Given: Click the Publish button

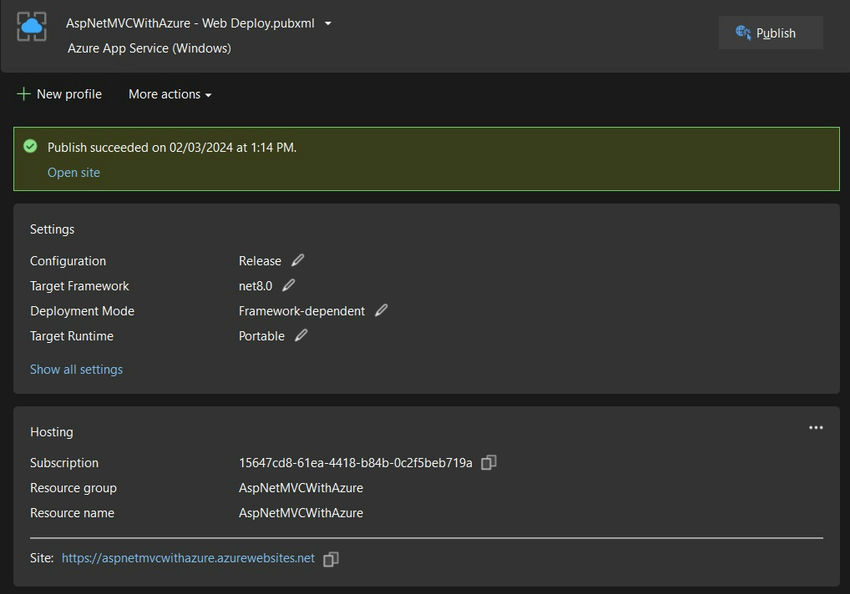Looking at the screenshot, I should [770, 32].
